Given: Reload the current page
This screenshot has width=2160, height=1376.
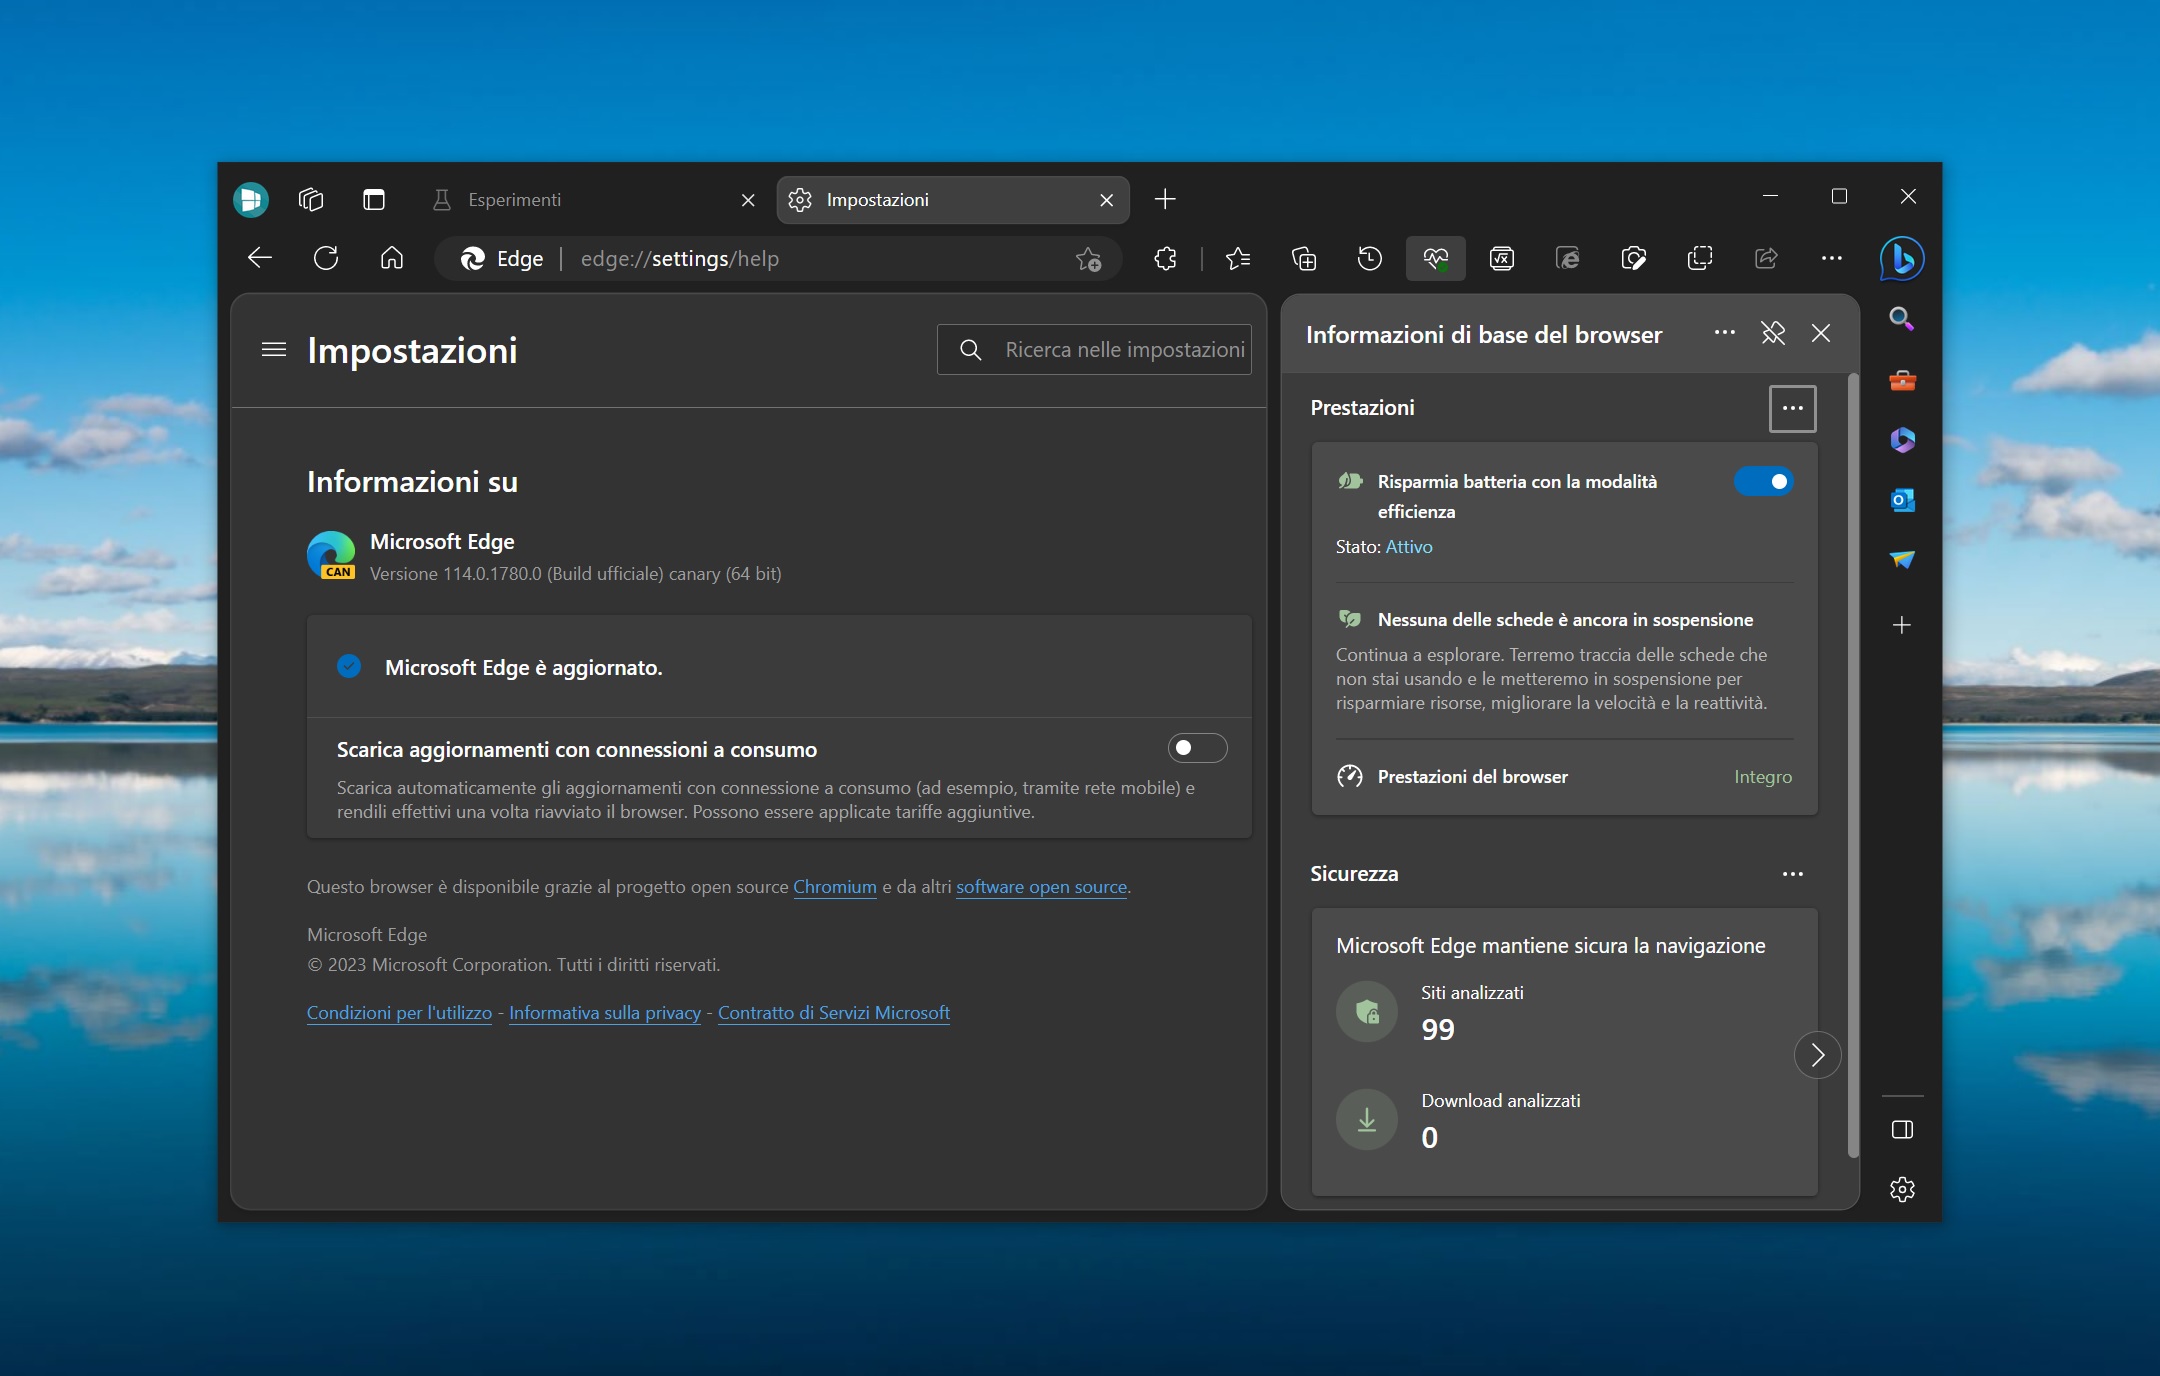Looking at the screenshot, I should pyautogui.click(x=326, y=258).
